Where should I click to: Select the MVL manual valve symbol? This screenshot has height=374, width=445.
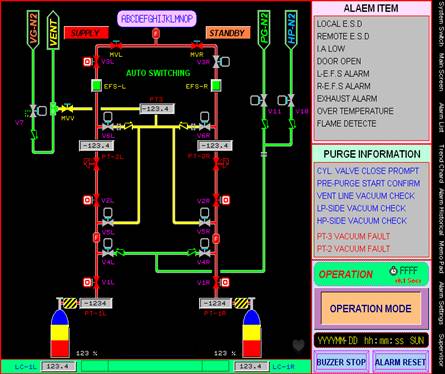[116, 45]
